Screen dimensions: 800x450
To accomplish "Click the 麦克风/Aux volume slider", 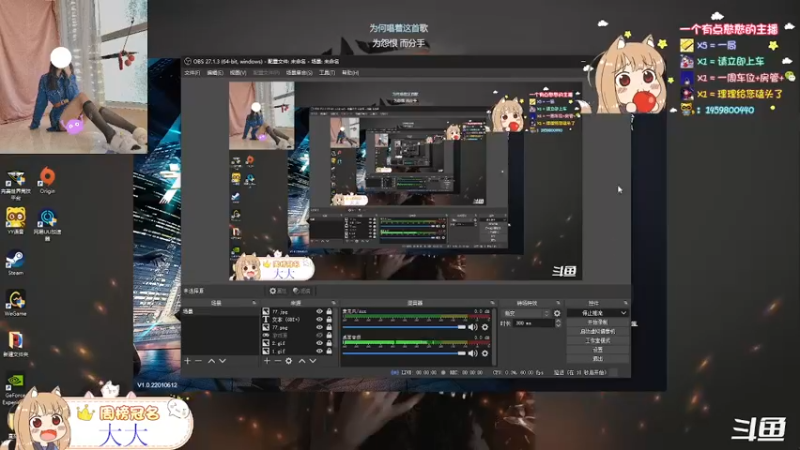I will [404, 327].
